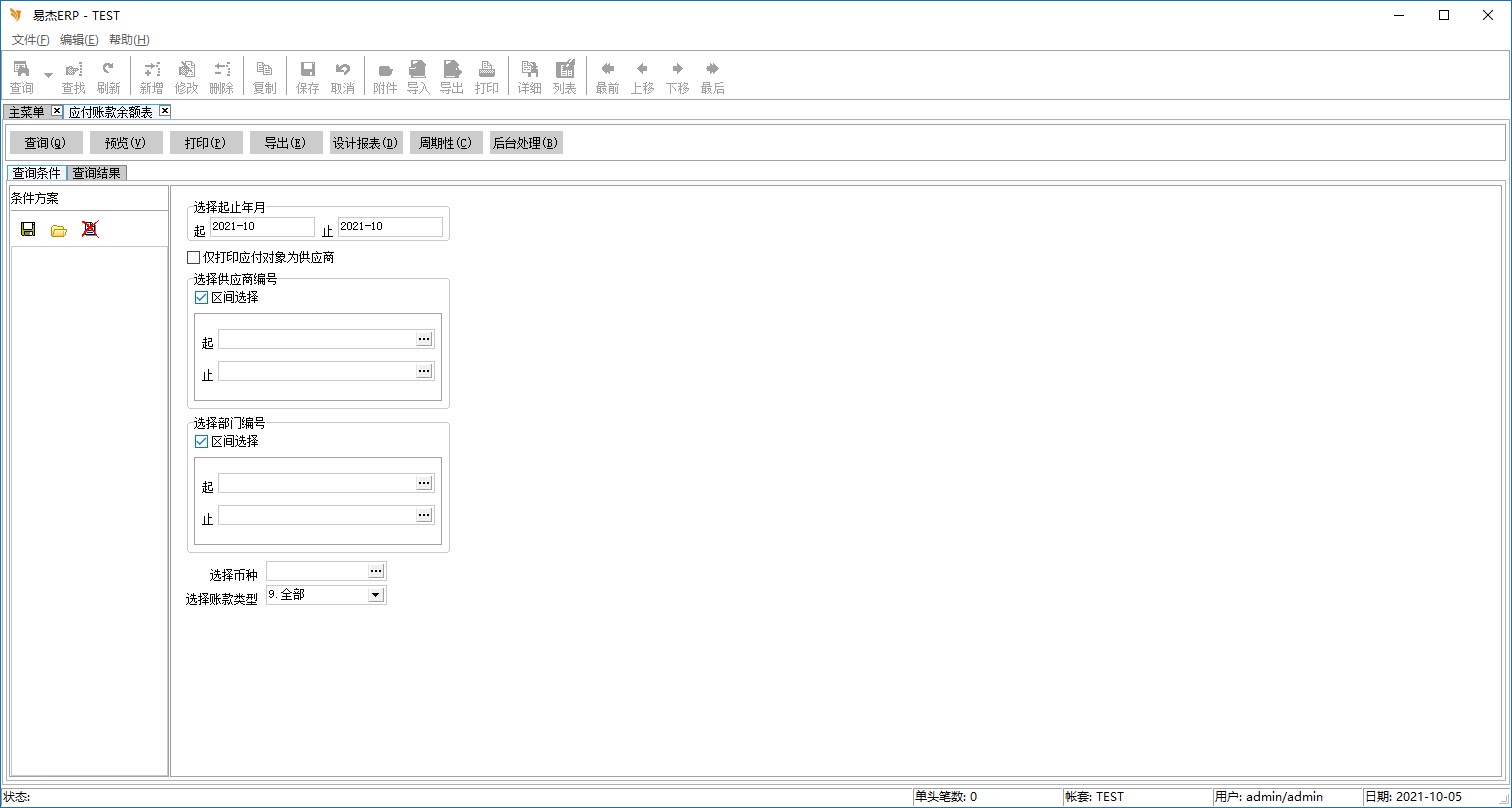Enable 仅打印应付对象为供应商 checkbox
The image size is (1512, 808).
(194, 258)
